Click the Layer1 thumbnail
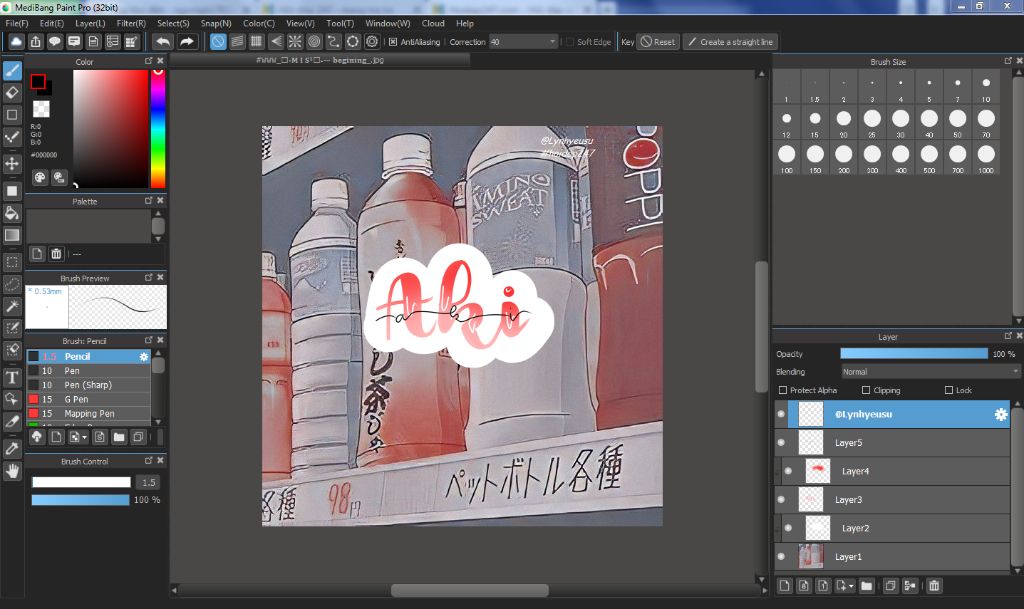1024x609 pixels. pos(811,557)
